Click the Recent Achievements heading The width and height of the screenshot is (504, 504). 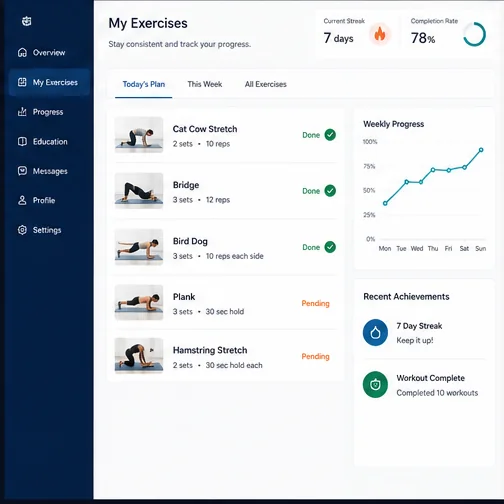click(x=406, y=296)
